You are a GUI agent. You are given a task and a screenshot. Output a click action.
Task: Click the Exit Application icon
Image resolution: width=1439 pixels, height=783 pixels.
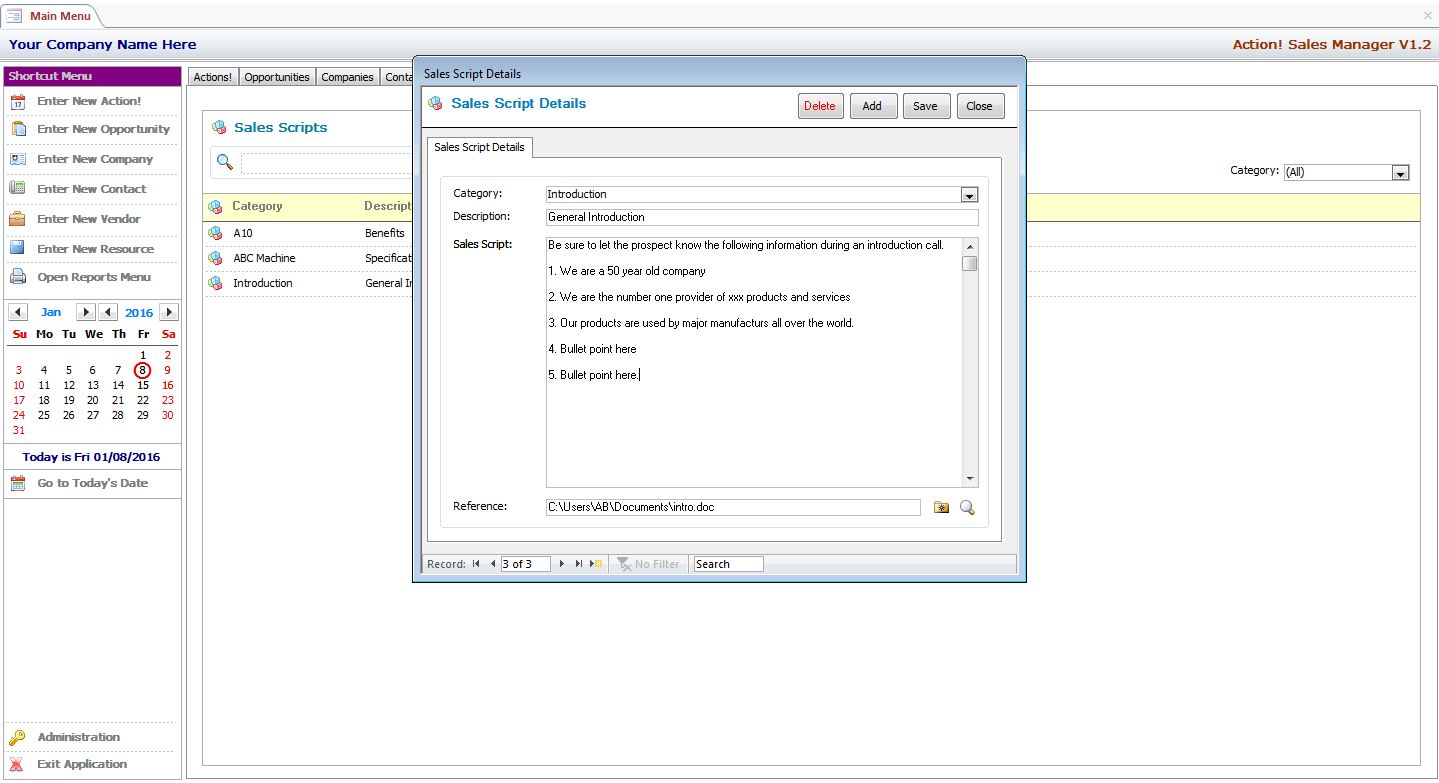[x=17, y=764]
